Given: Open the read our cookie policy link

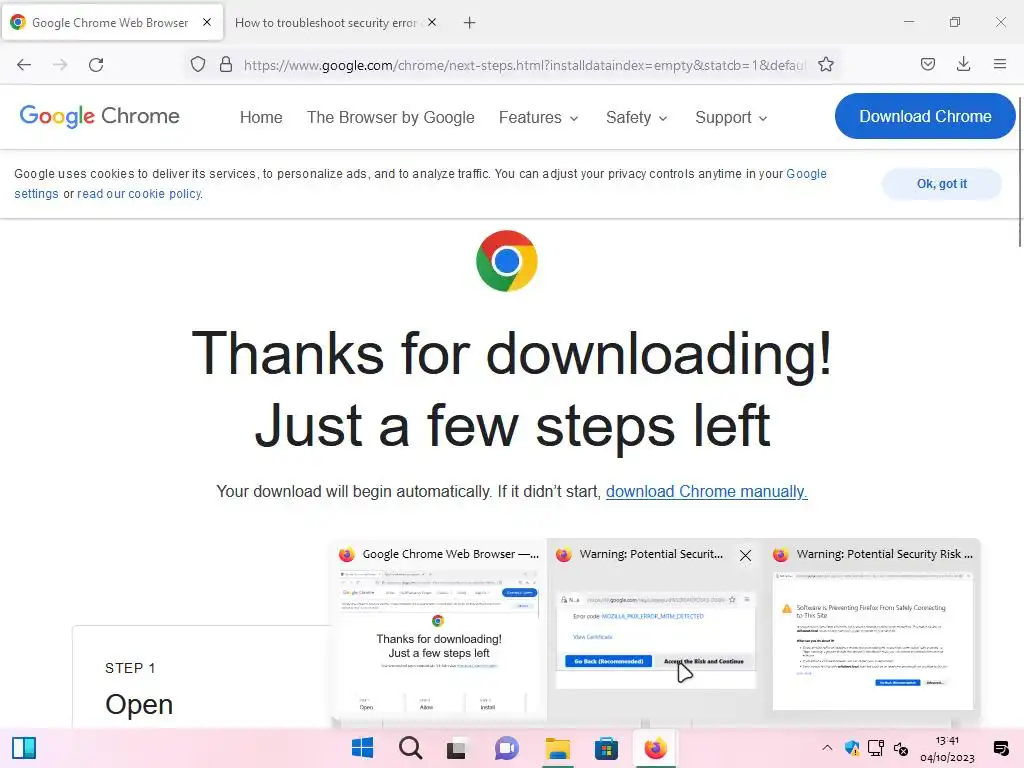Looking at the screenshot, I should pyautogui.click(x=140, y=194).
